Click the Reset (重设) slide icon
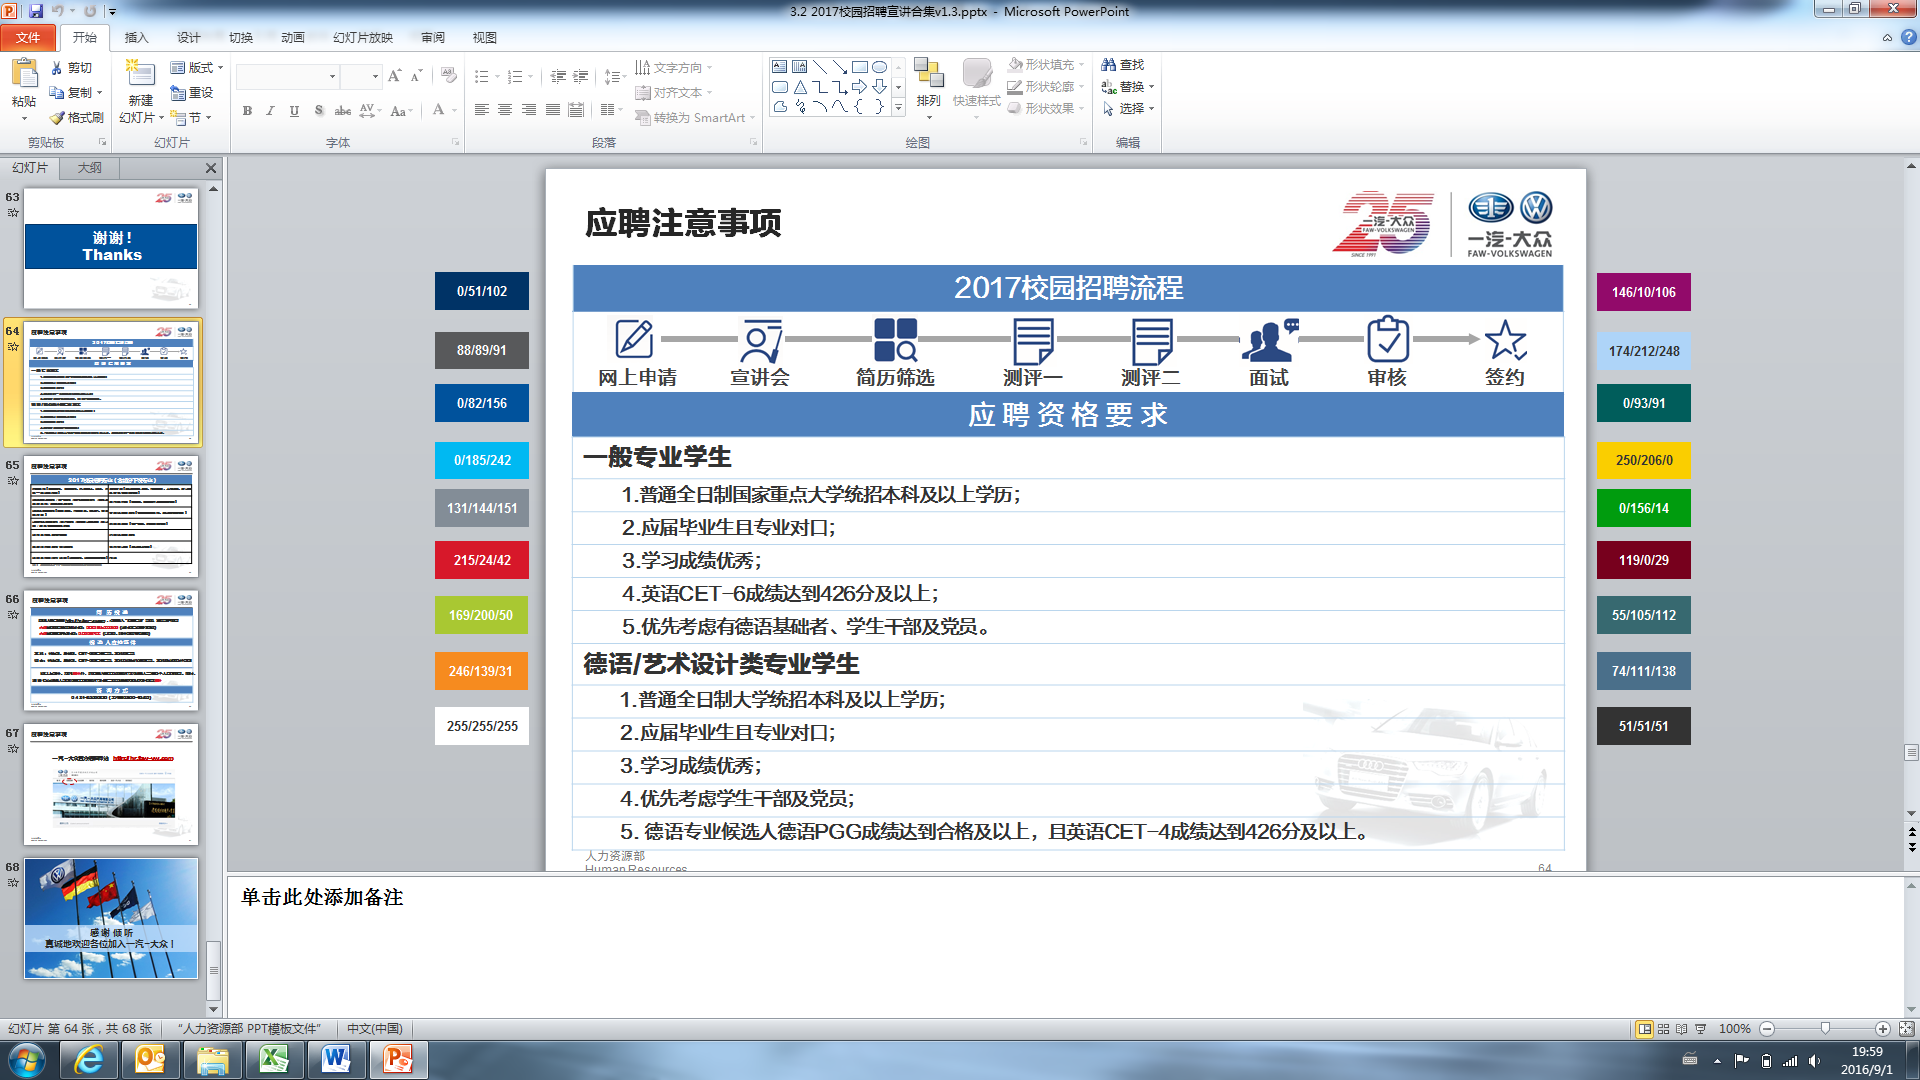This screenshot has width=1920, height=1080. 178,93
